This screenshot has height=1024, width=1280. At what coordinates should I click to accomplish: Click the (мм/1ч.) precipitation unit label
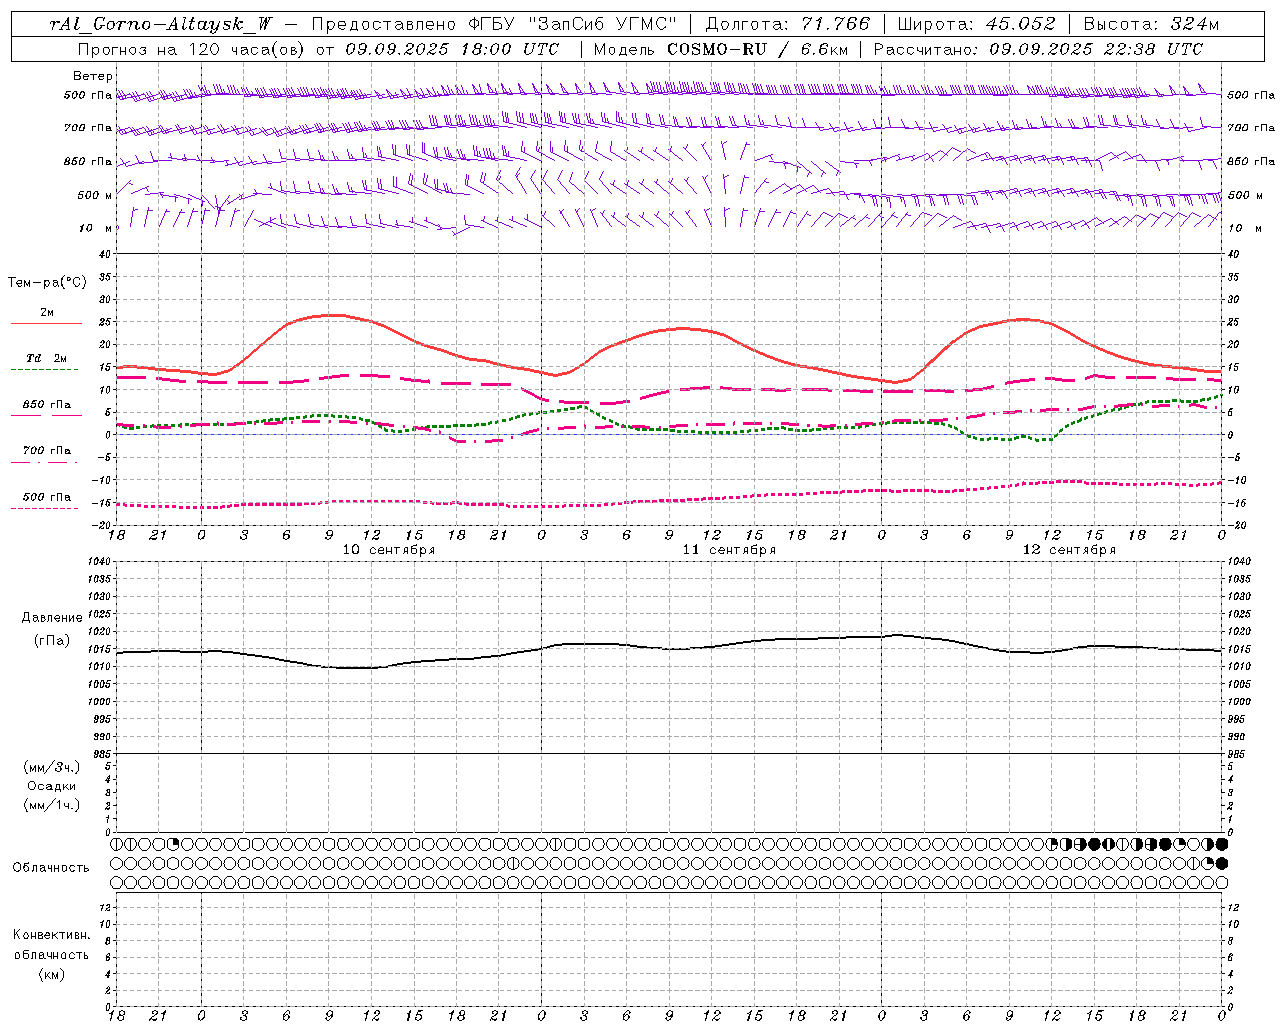(x=52, y=805)
